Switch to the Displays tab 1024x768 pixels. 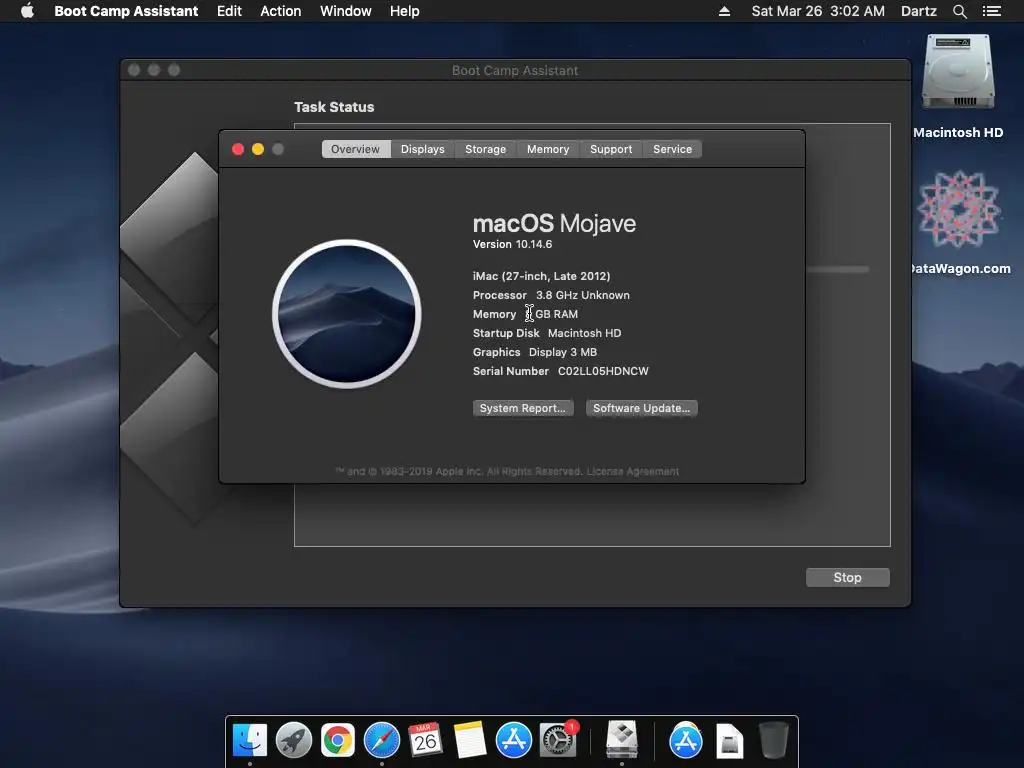coord(423,149)
